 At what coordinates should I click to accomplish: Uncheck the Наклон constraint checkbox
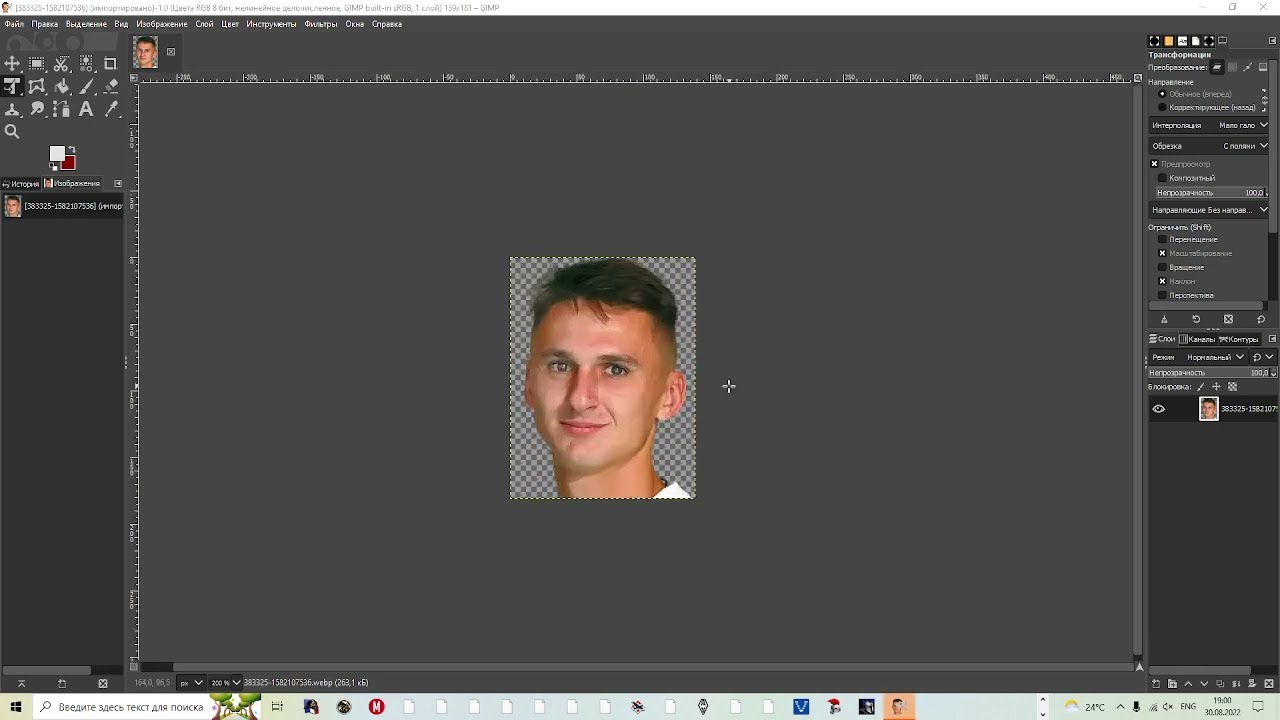coord(1162,281)
